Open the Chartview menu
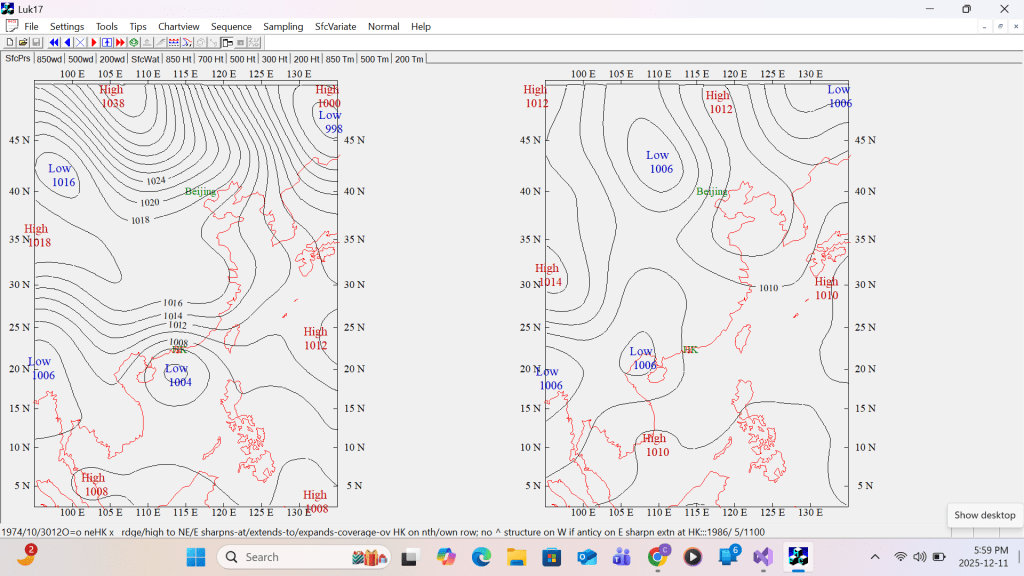 [x=179, y=26]
